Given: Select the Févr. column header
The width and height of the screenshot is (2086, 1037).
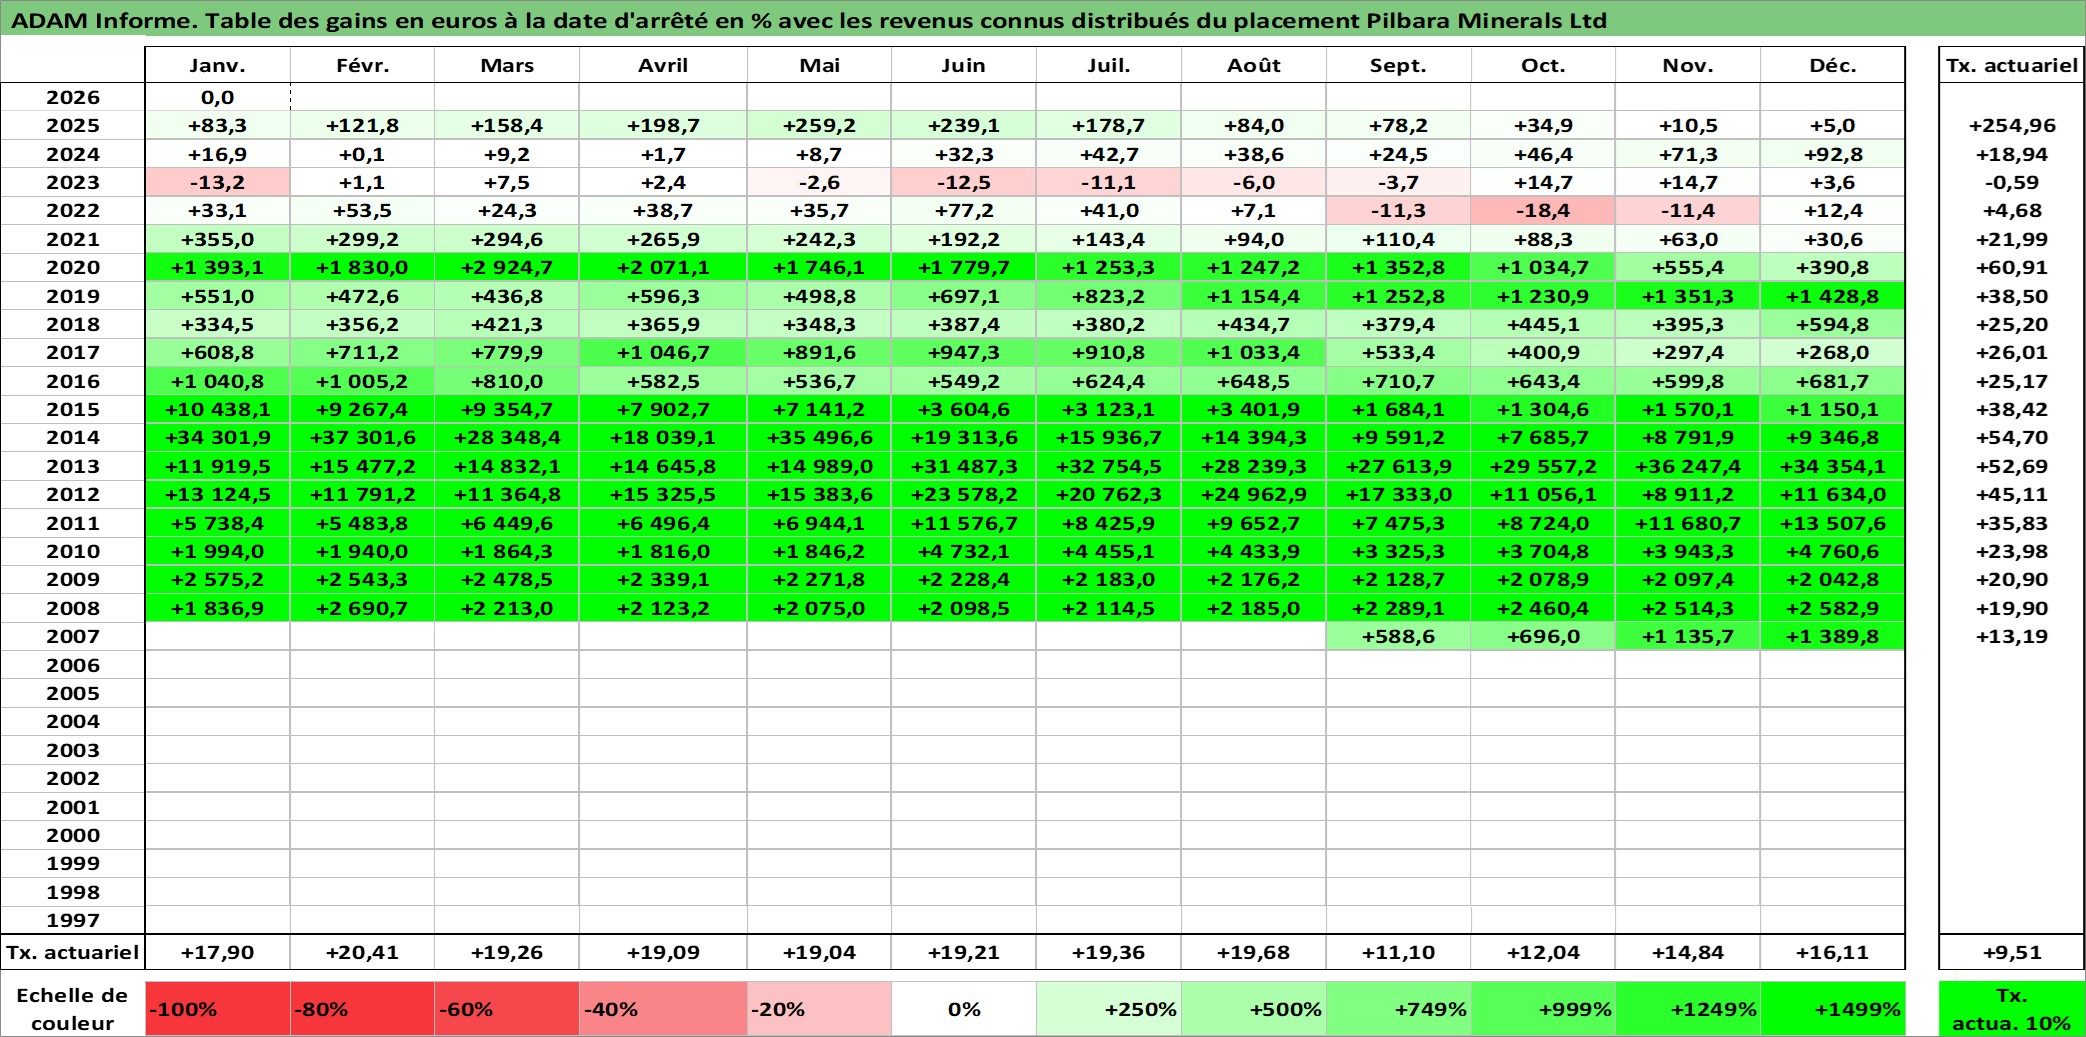Looking at the screenshot, I should pos(362,65).
